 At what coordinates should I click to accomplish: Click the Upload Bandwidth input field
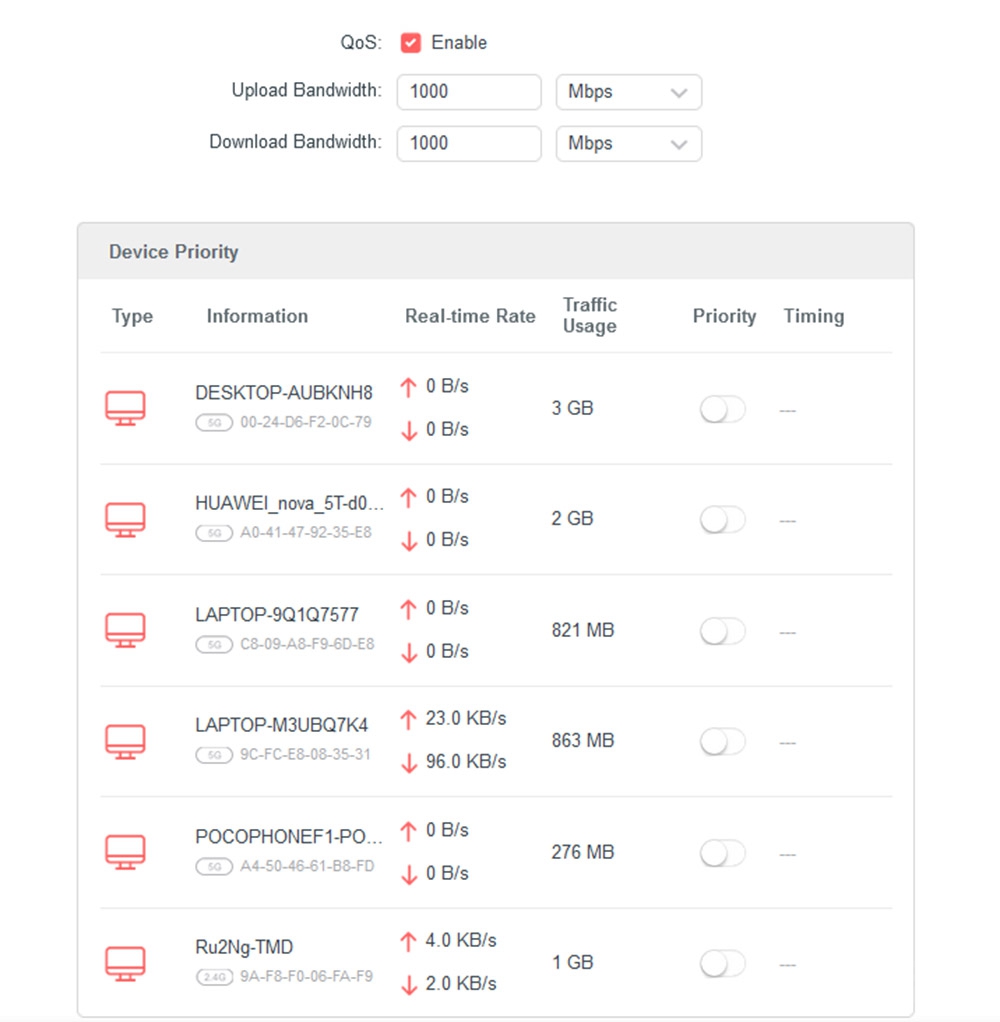click(x=469, y=92)
